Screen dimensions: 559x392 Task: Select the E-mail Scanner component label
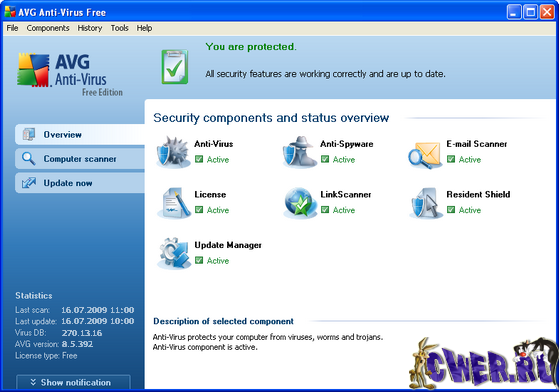(477, 144)
